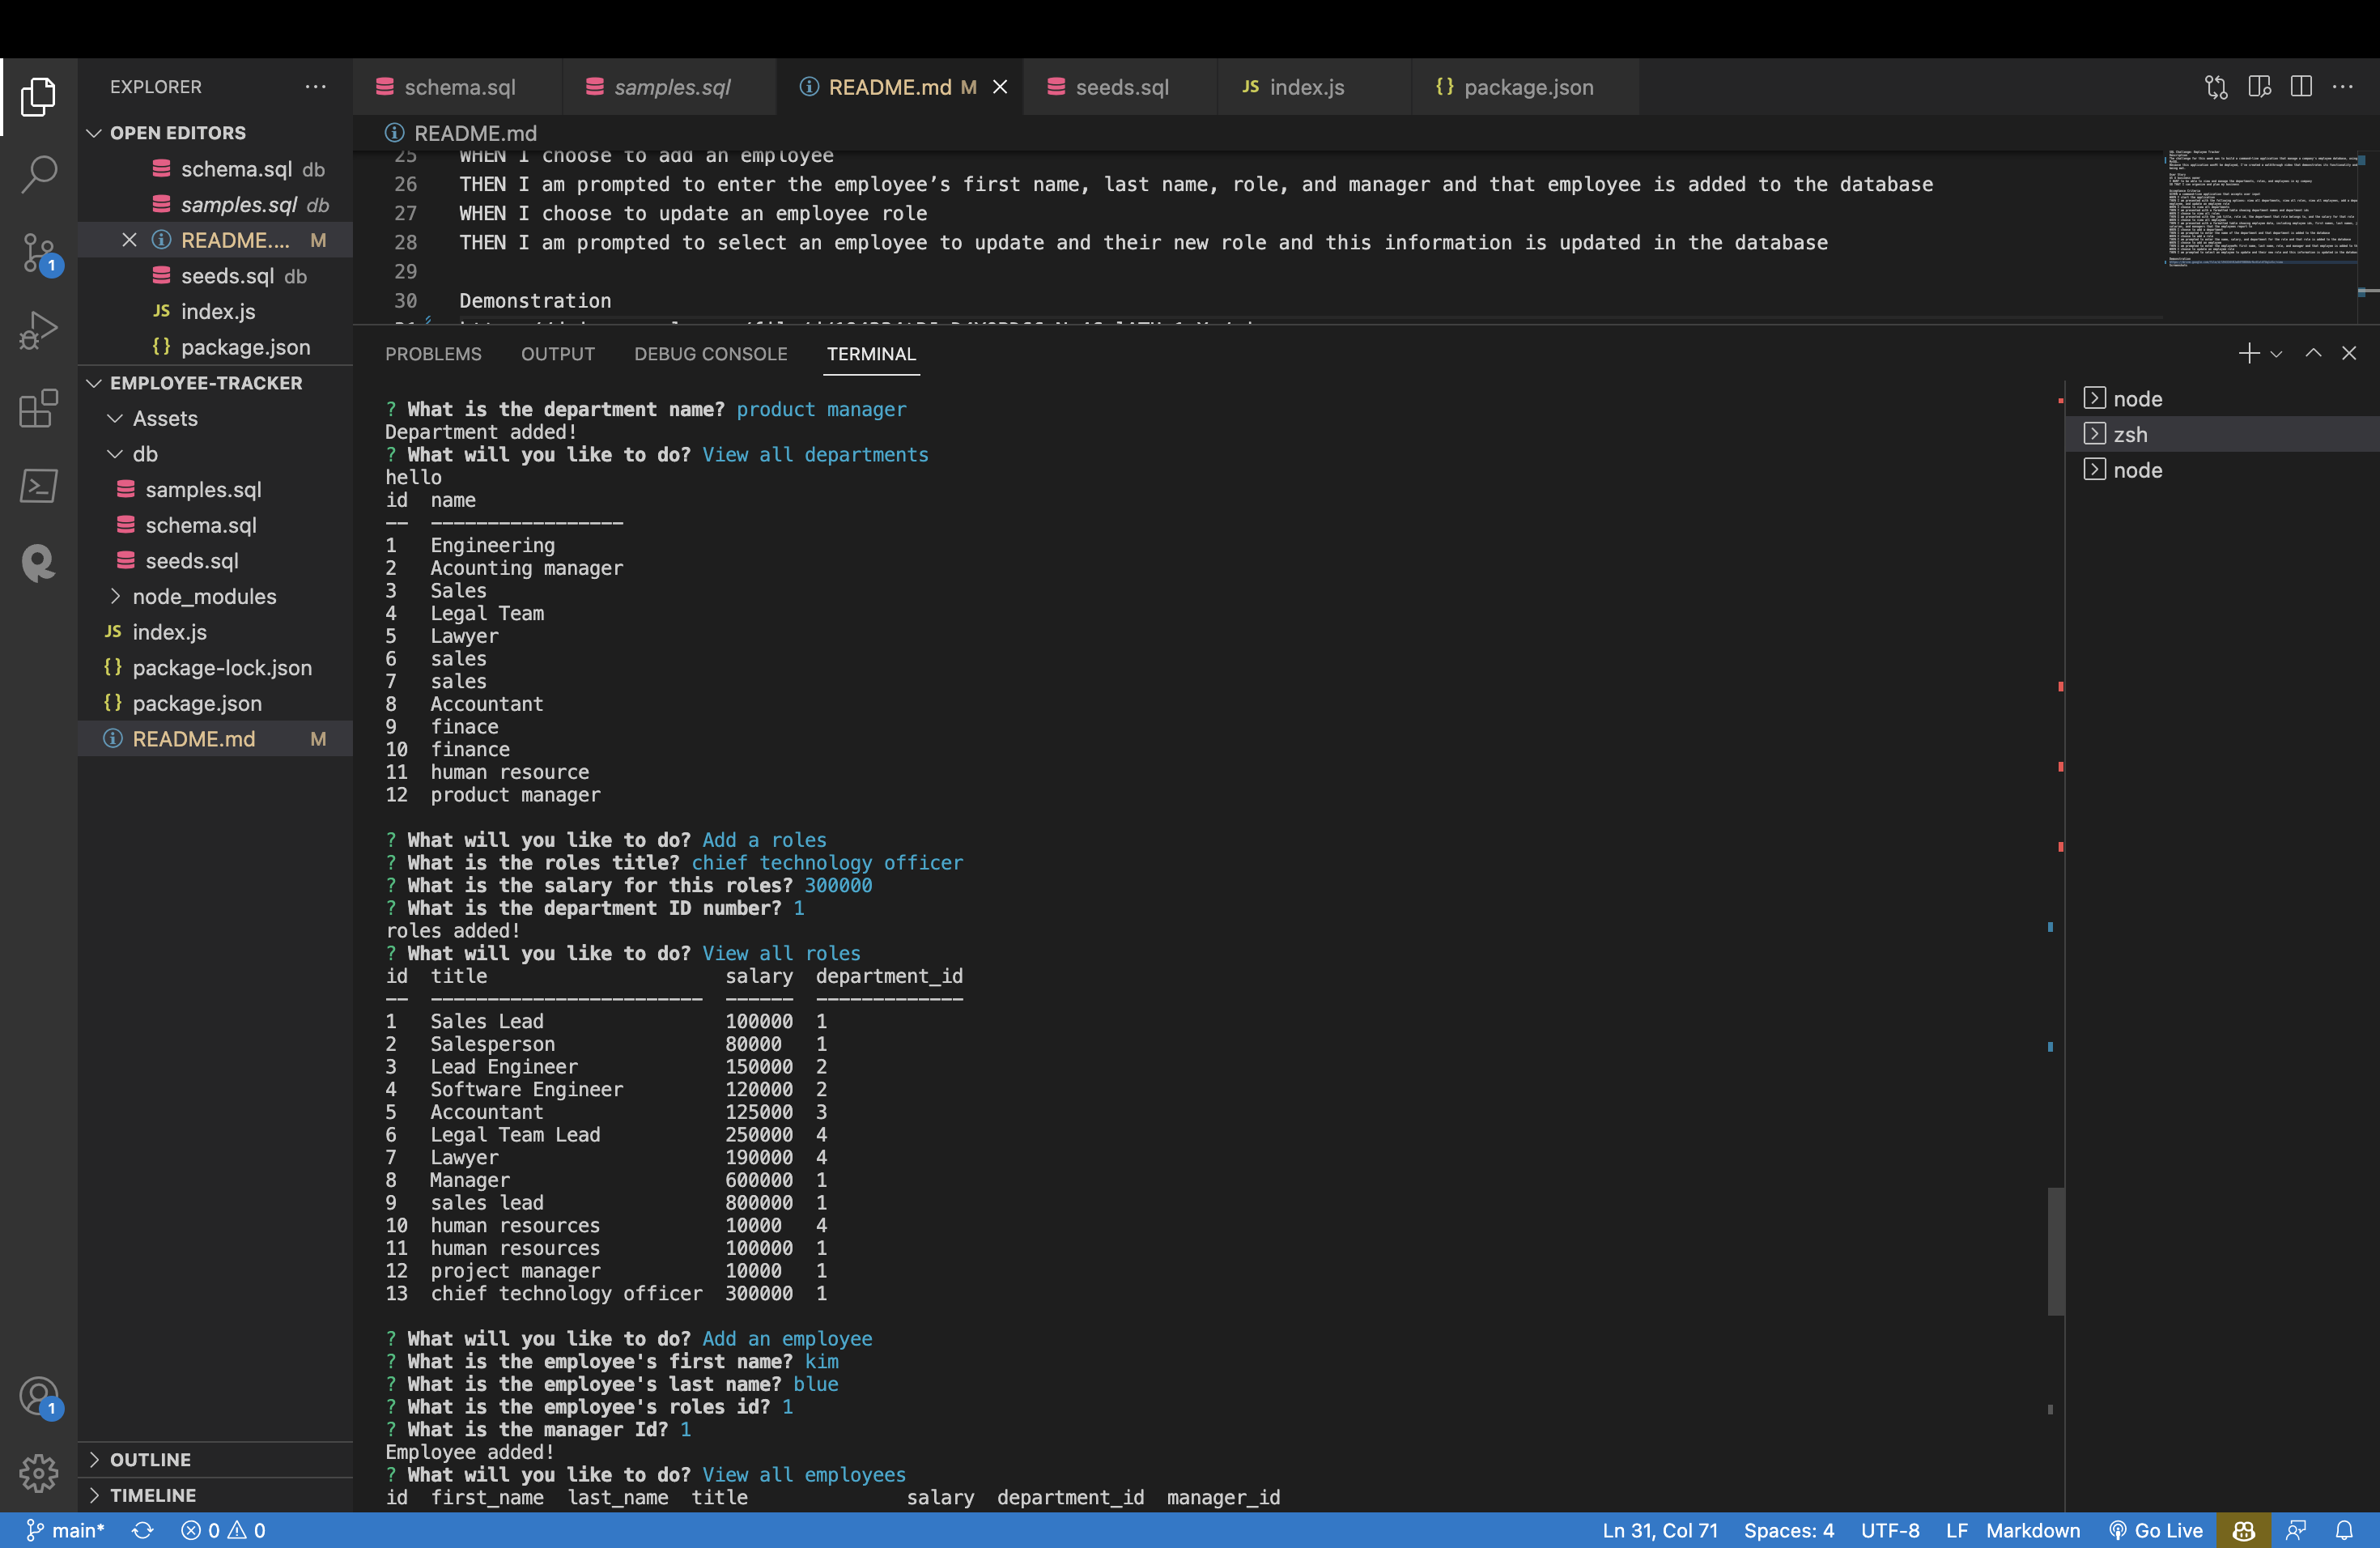Open schema.sql in db folder

click(x=216, y=525)
